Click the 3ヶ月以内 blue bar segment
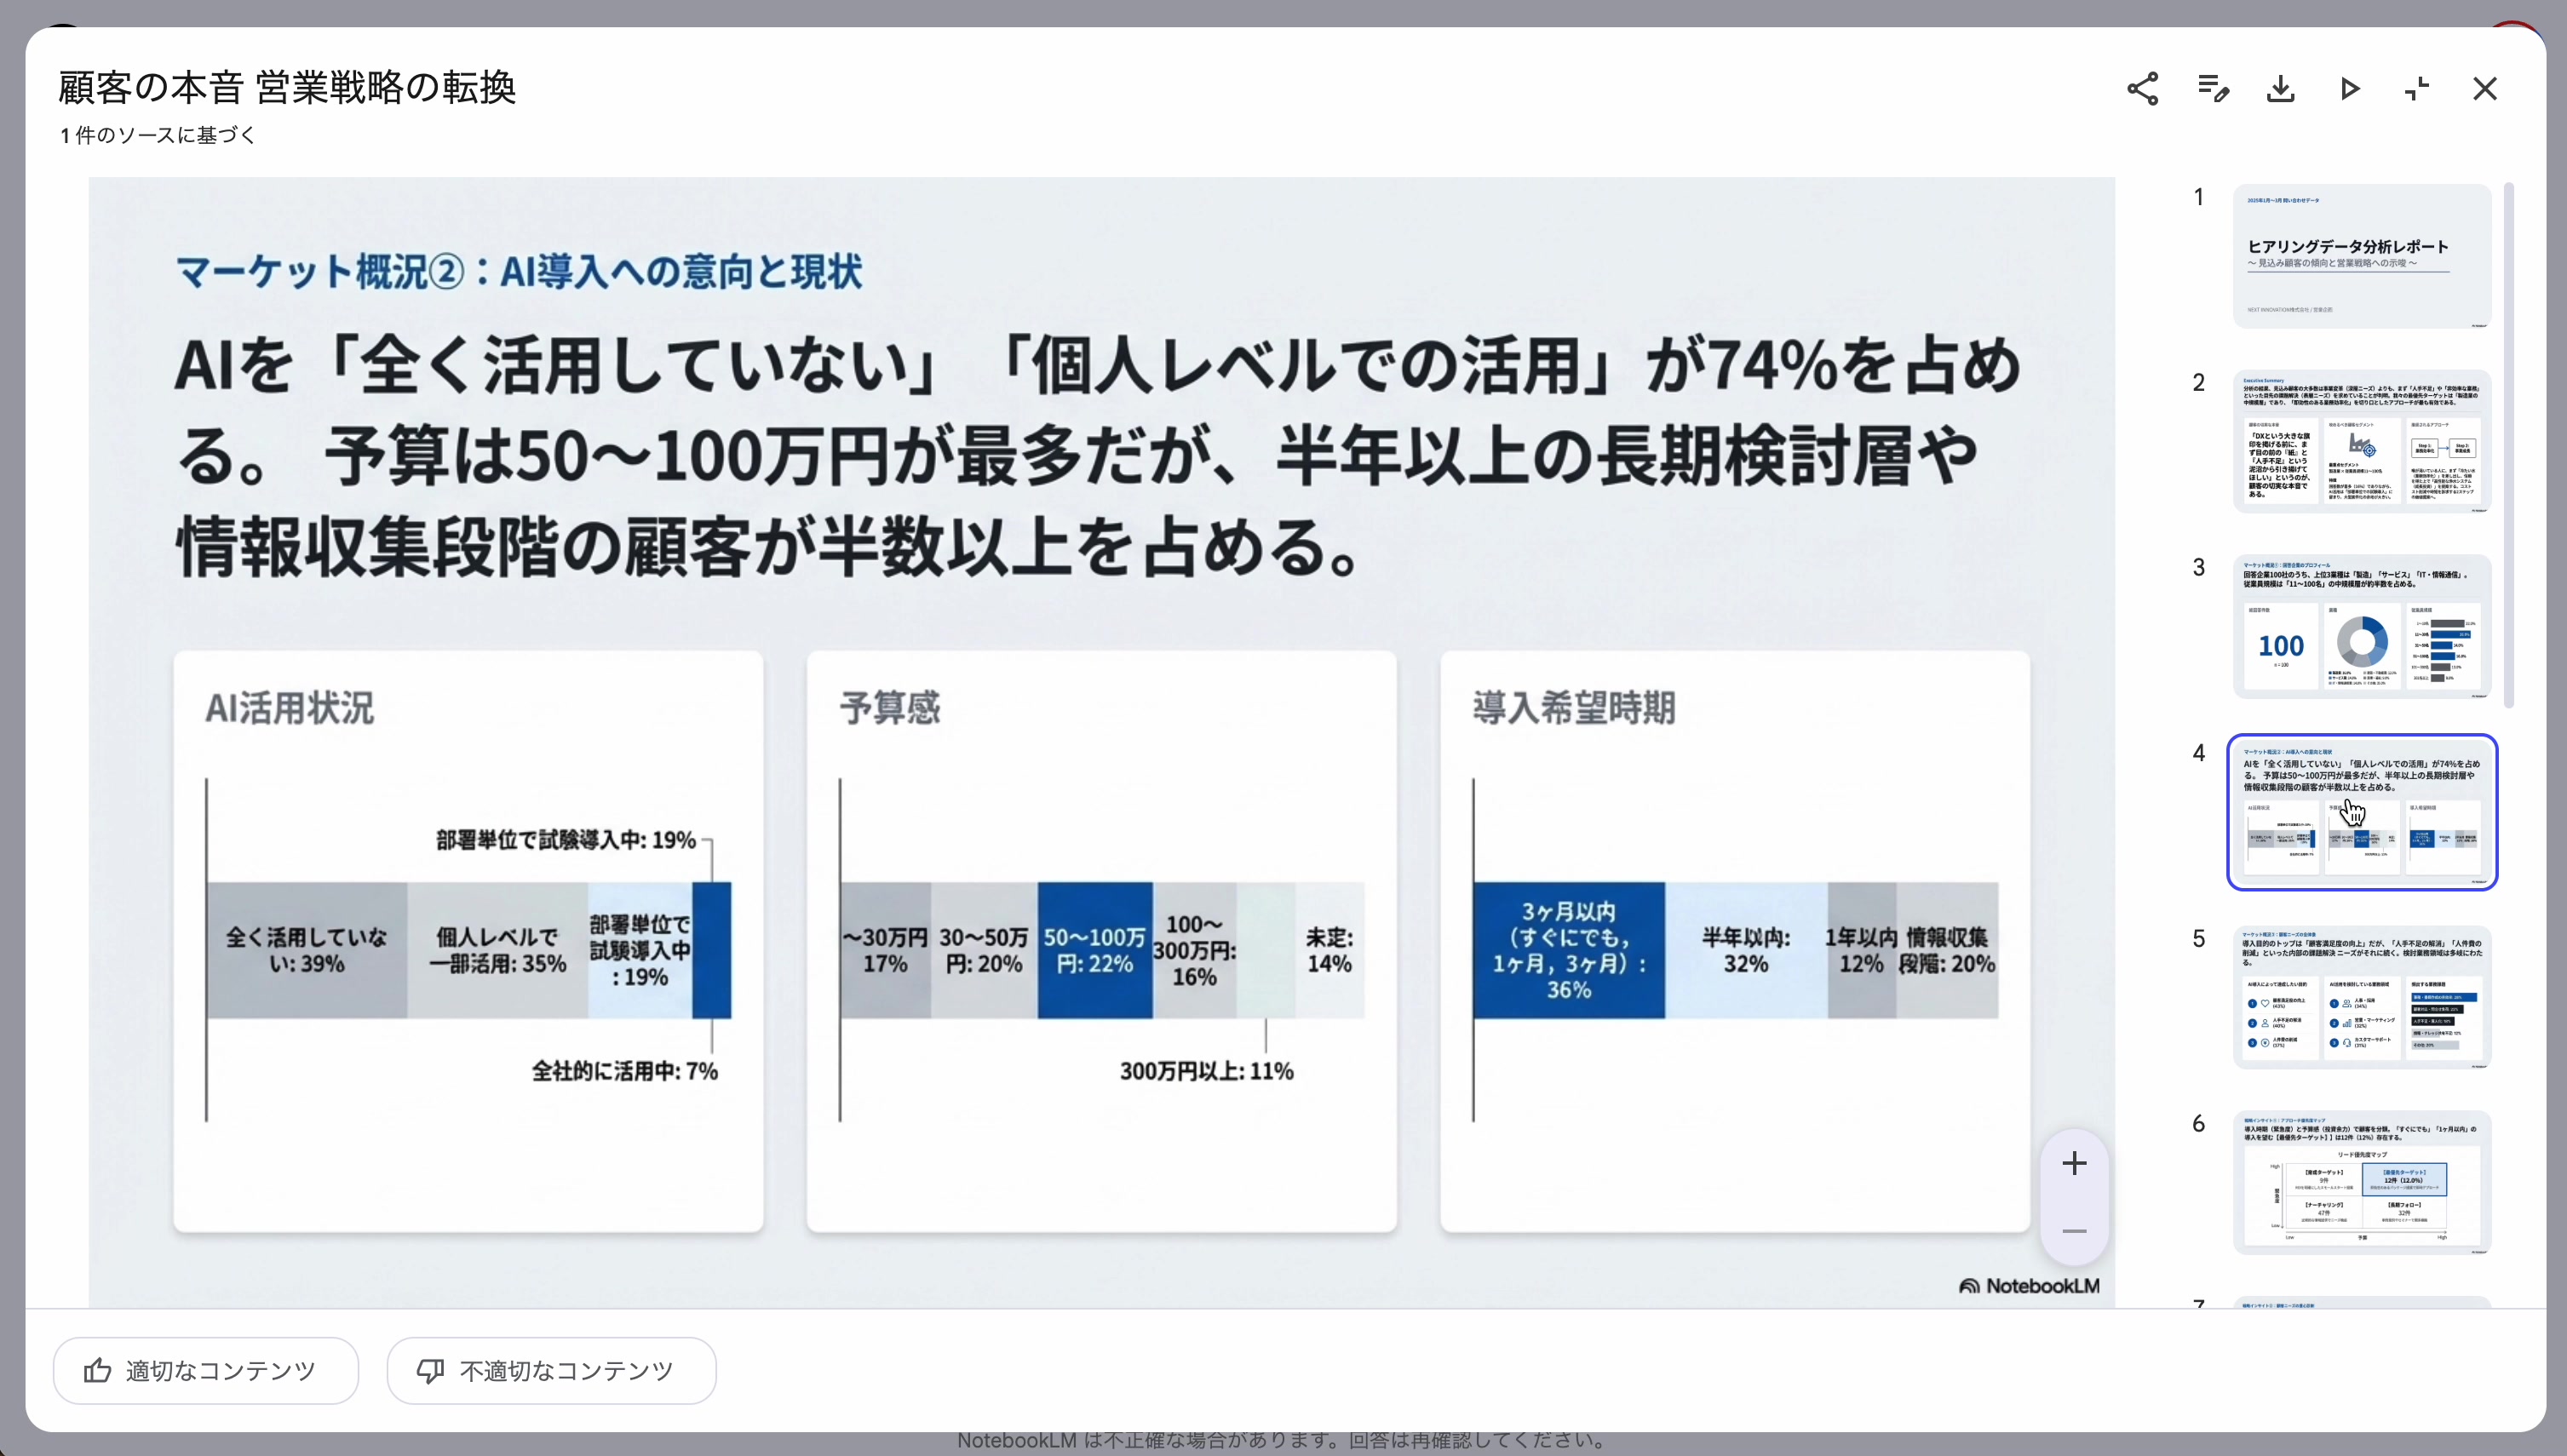Screen dimensions: 2567x1456 coord(1568,950)
